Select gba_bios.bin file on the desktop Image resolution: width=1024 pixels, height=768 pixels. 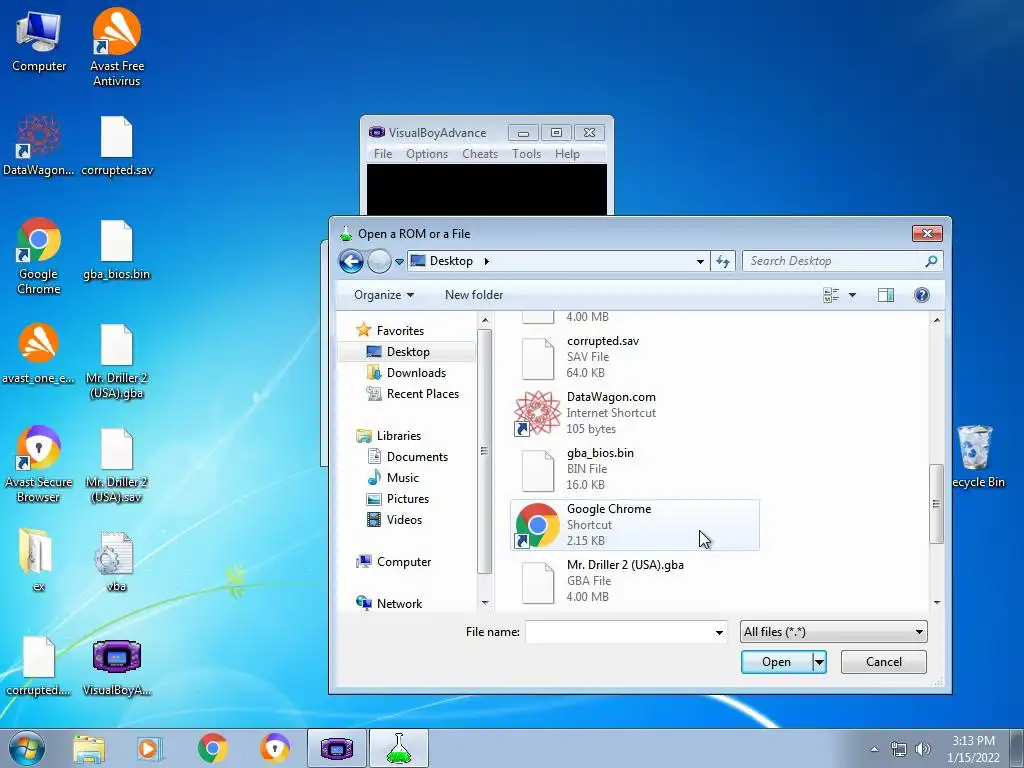117,251
